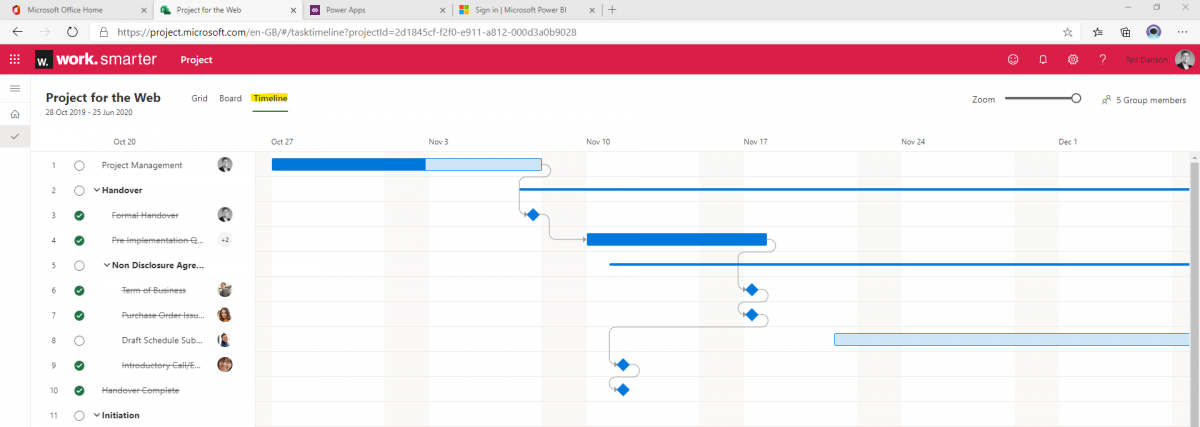Click assignee avatar for Introductory Call
1200x427 pixels.
pos(225,365)
